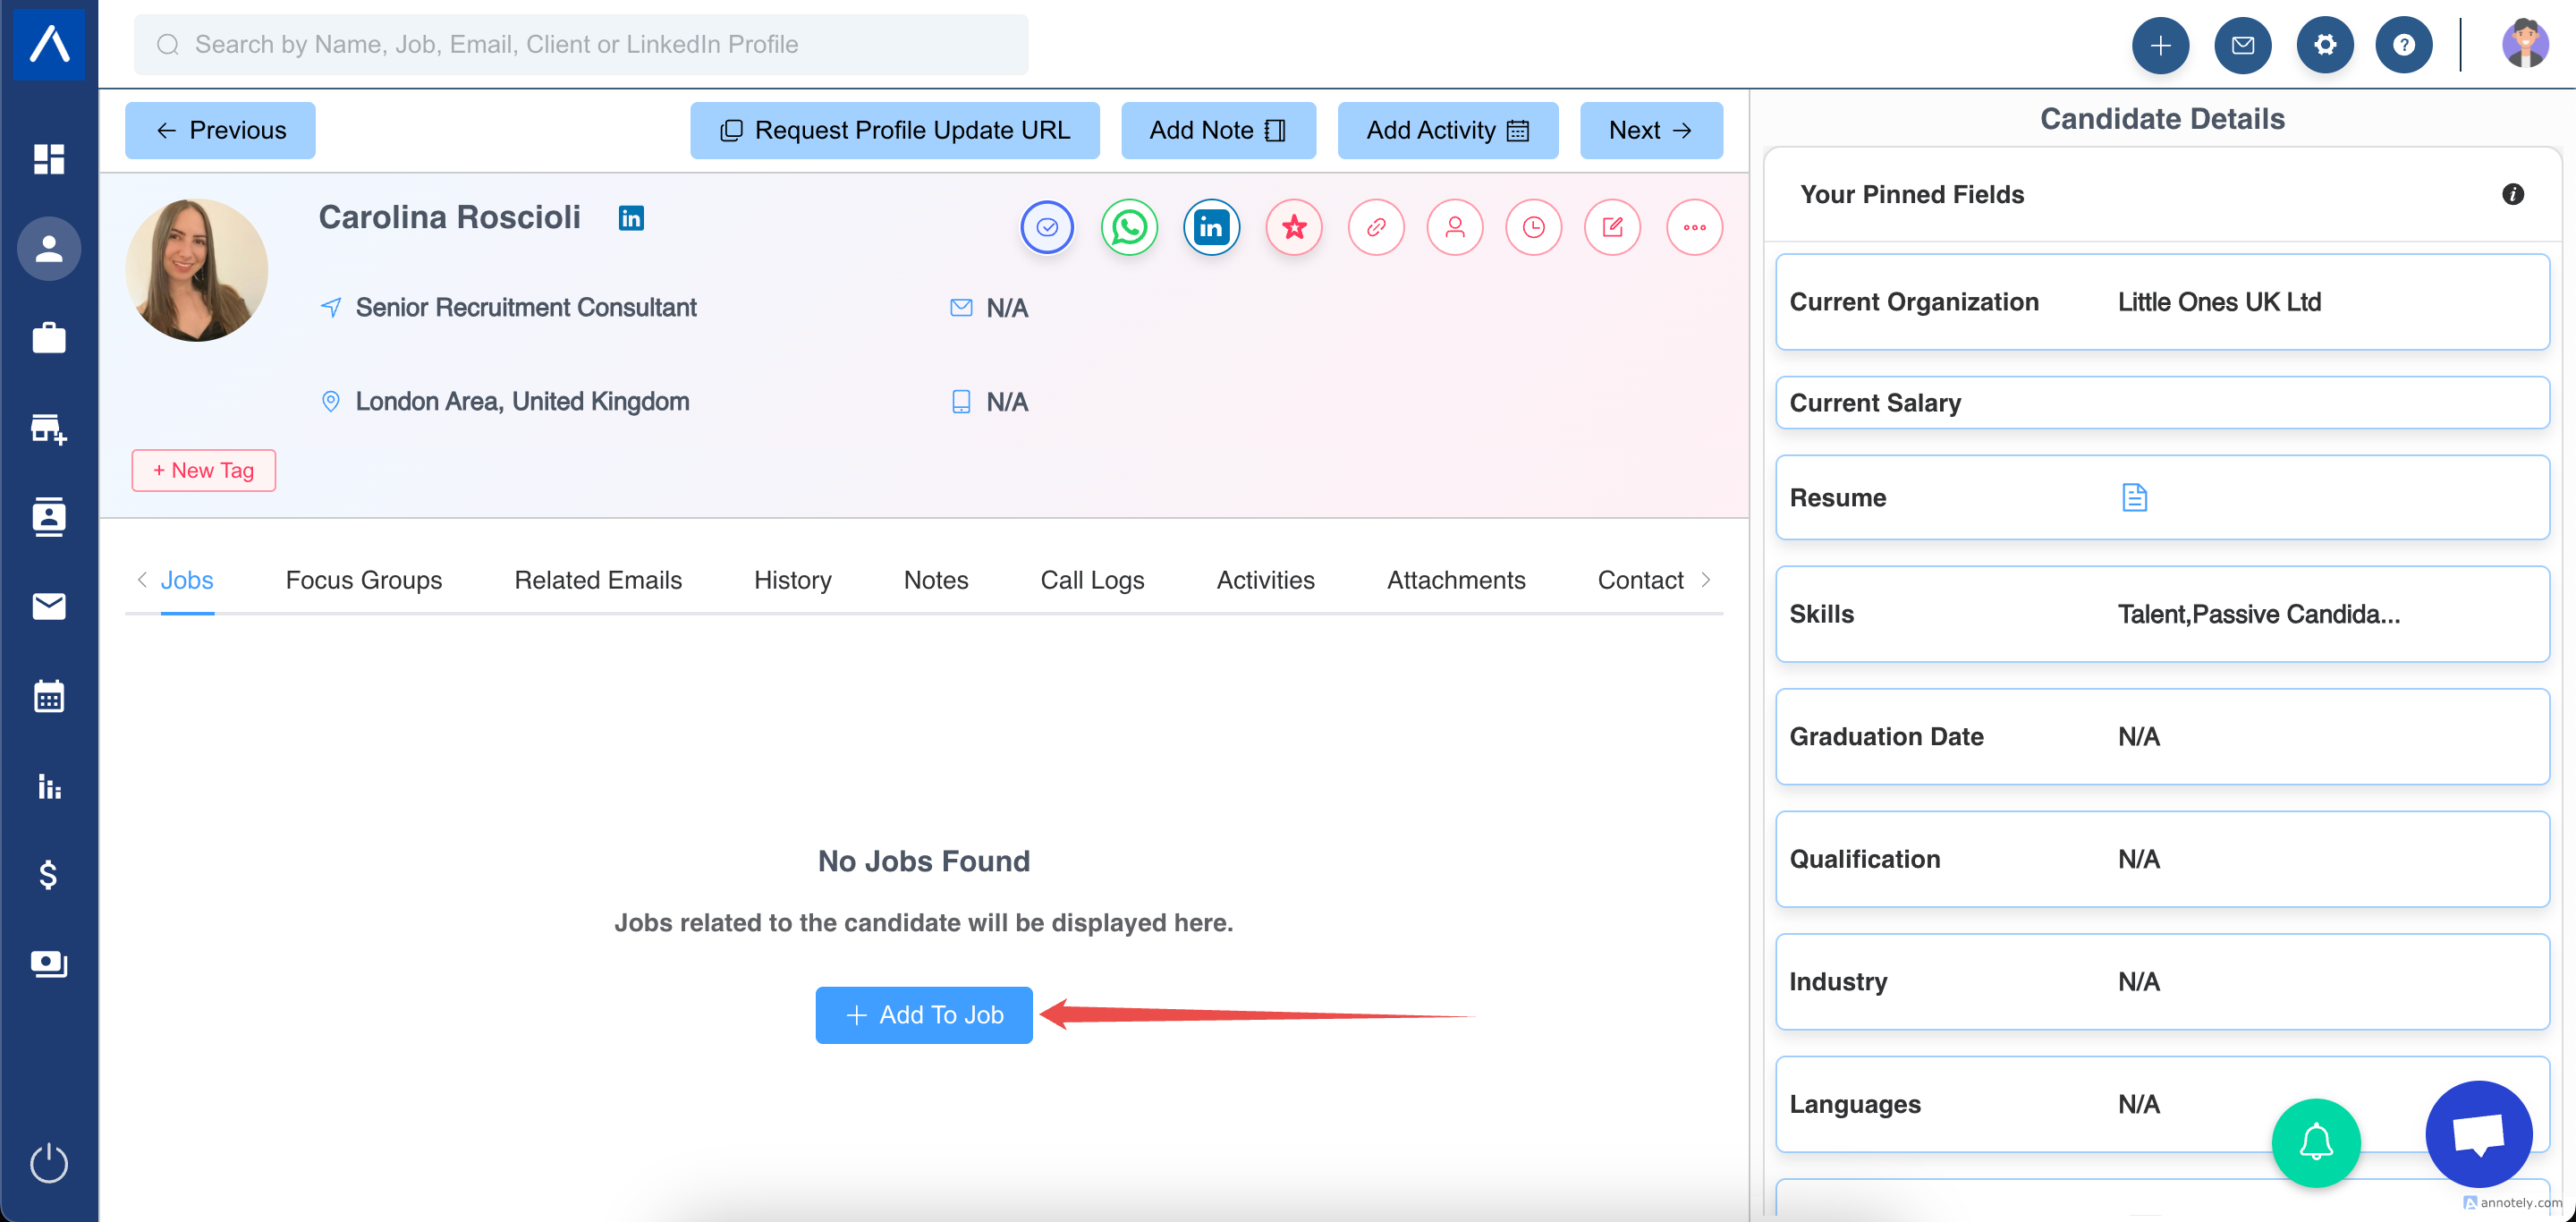Screen dimensions: 2576x1222
Task: Add a tag via New Tag
Action: coord(203,470)
